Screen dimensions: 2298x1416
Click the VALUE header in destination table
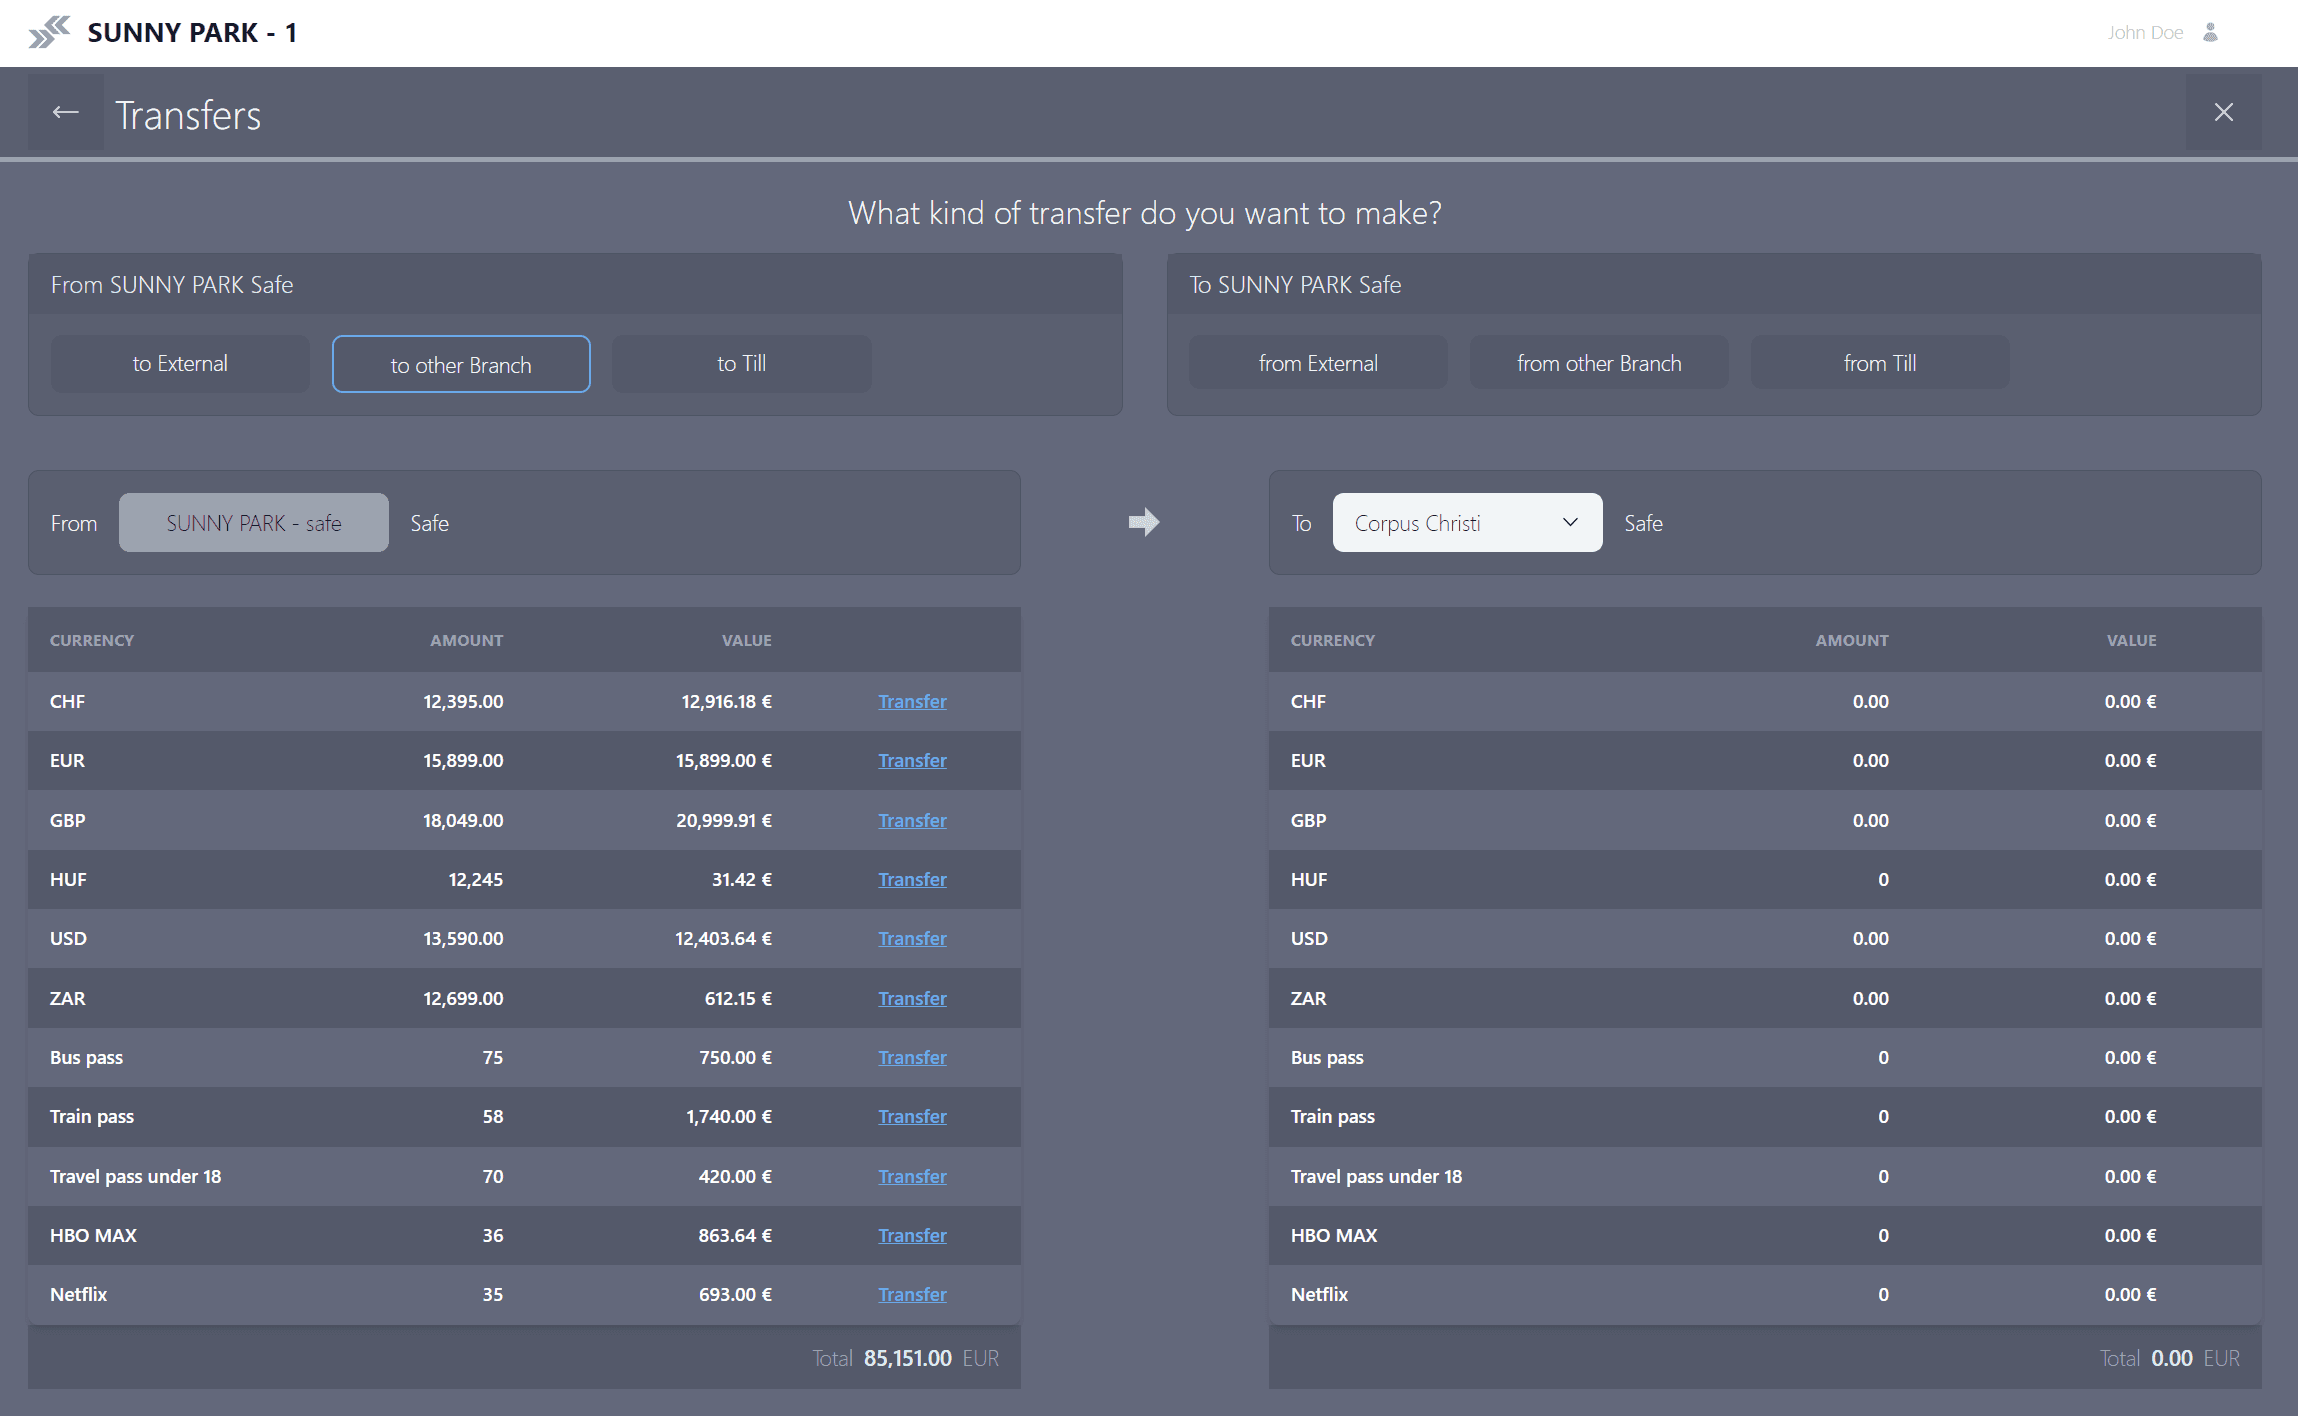(x=2131, y=640)
